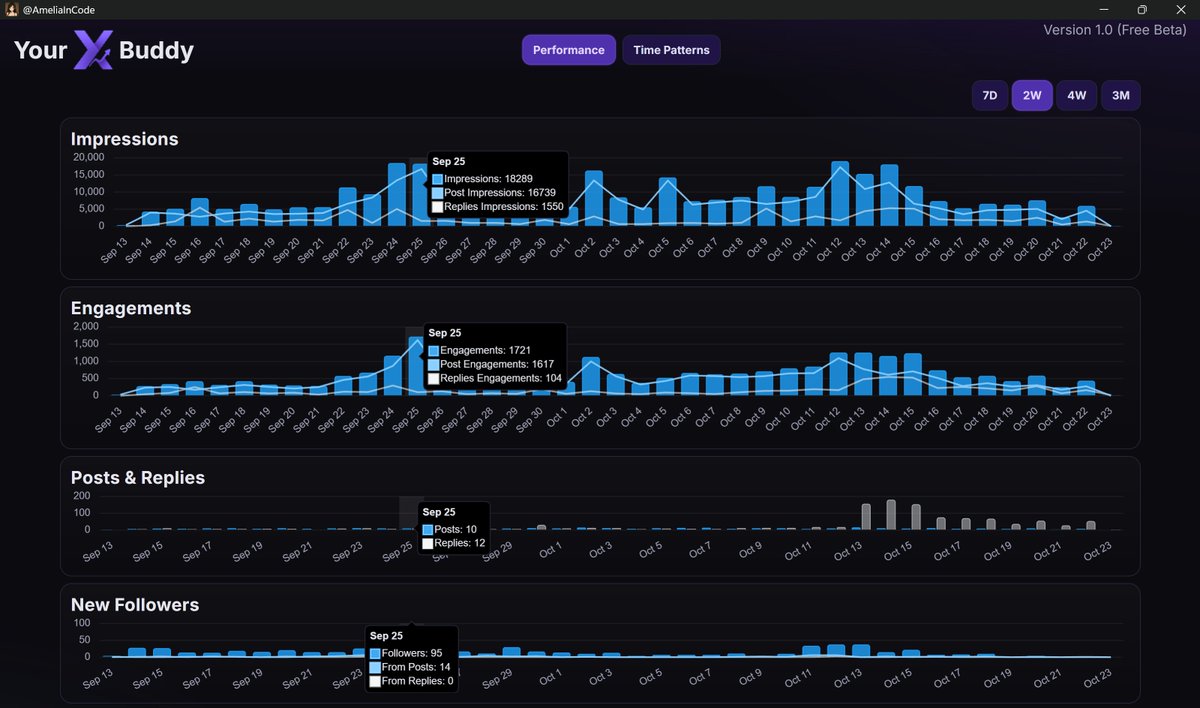This screenshot has height=708, width=1200.
Task: Click the Sep 13 label under Engagements chart
Action: (108, 418)
